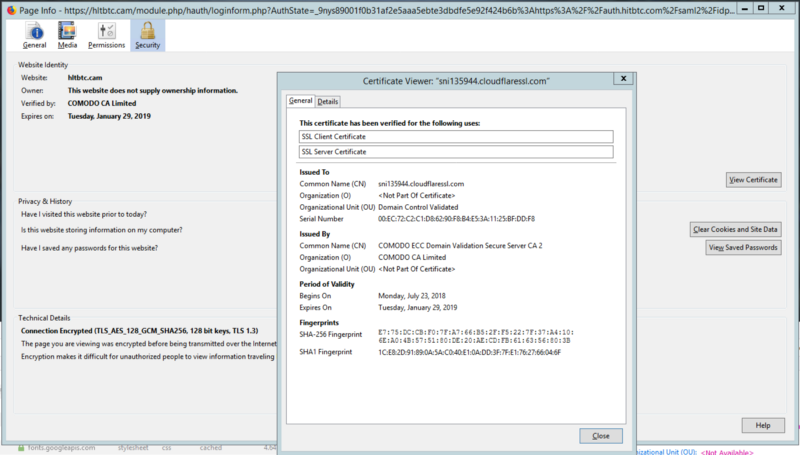The height and width of the screenshot is (455, 800).
Task: Close the Certificate Viewer with the X
Action: point(623,79)
